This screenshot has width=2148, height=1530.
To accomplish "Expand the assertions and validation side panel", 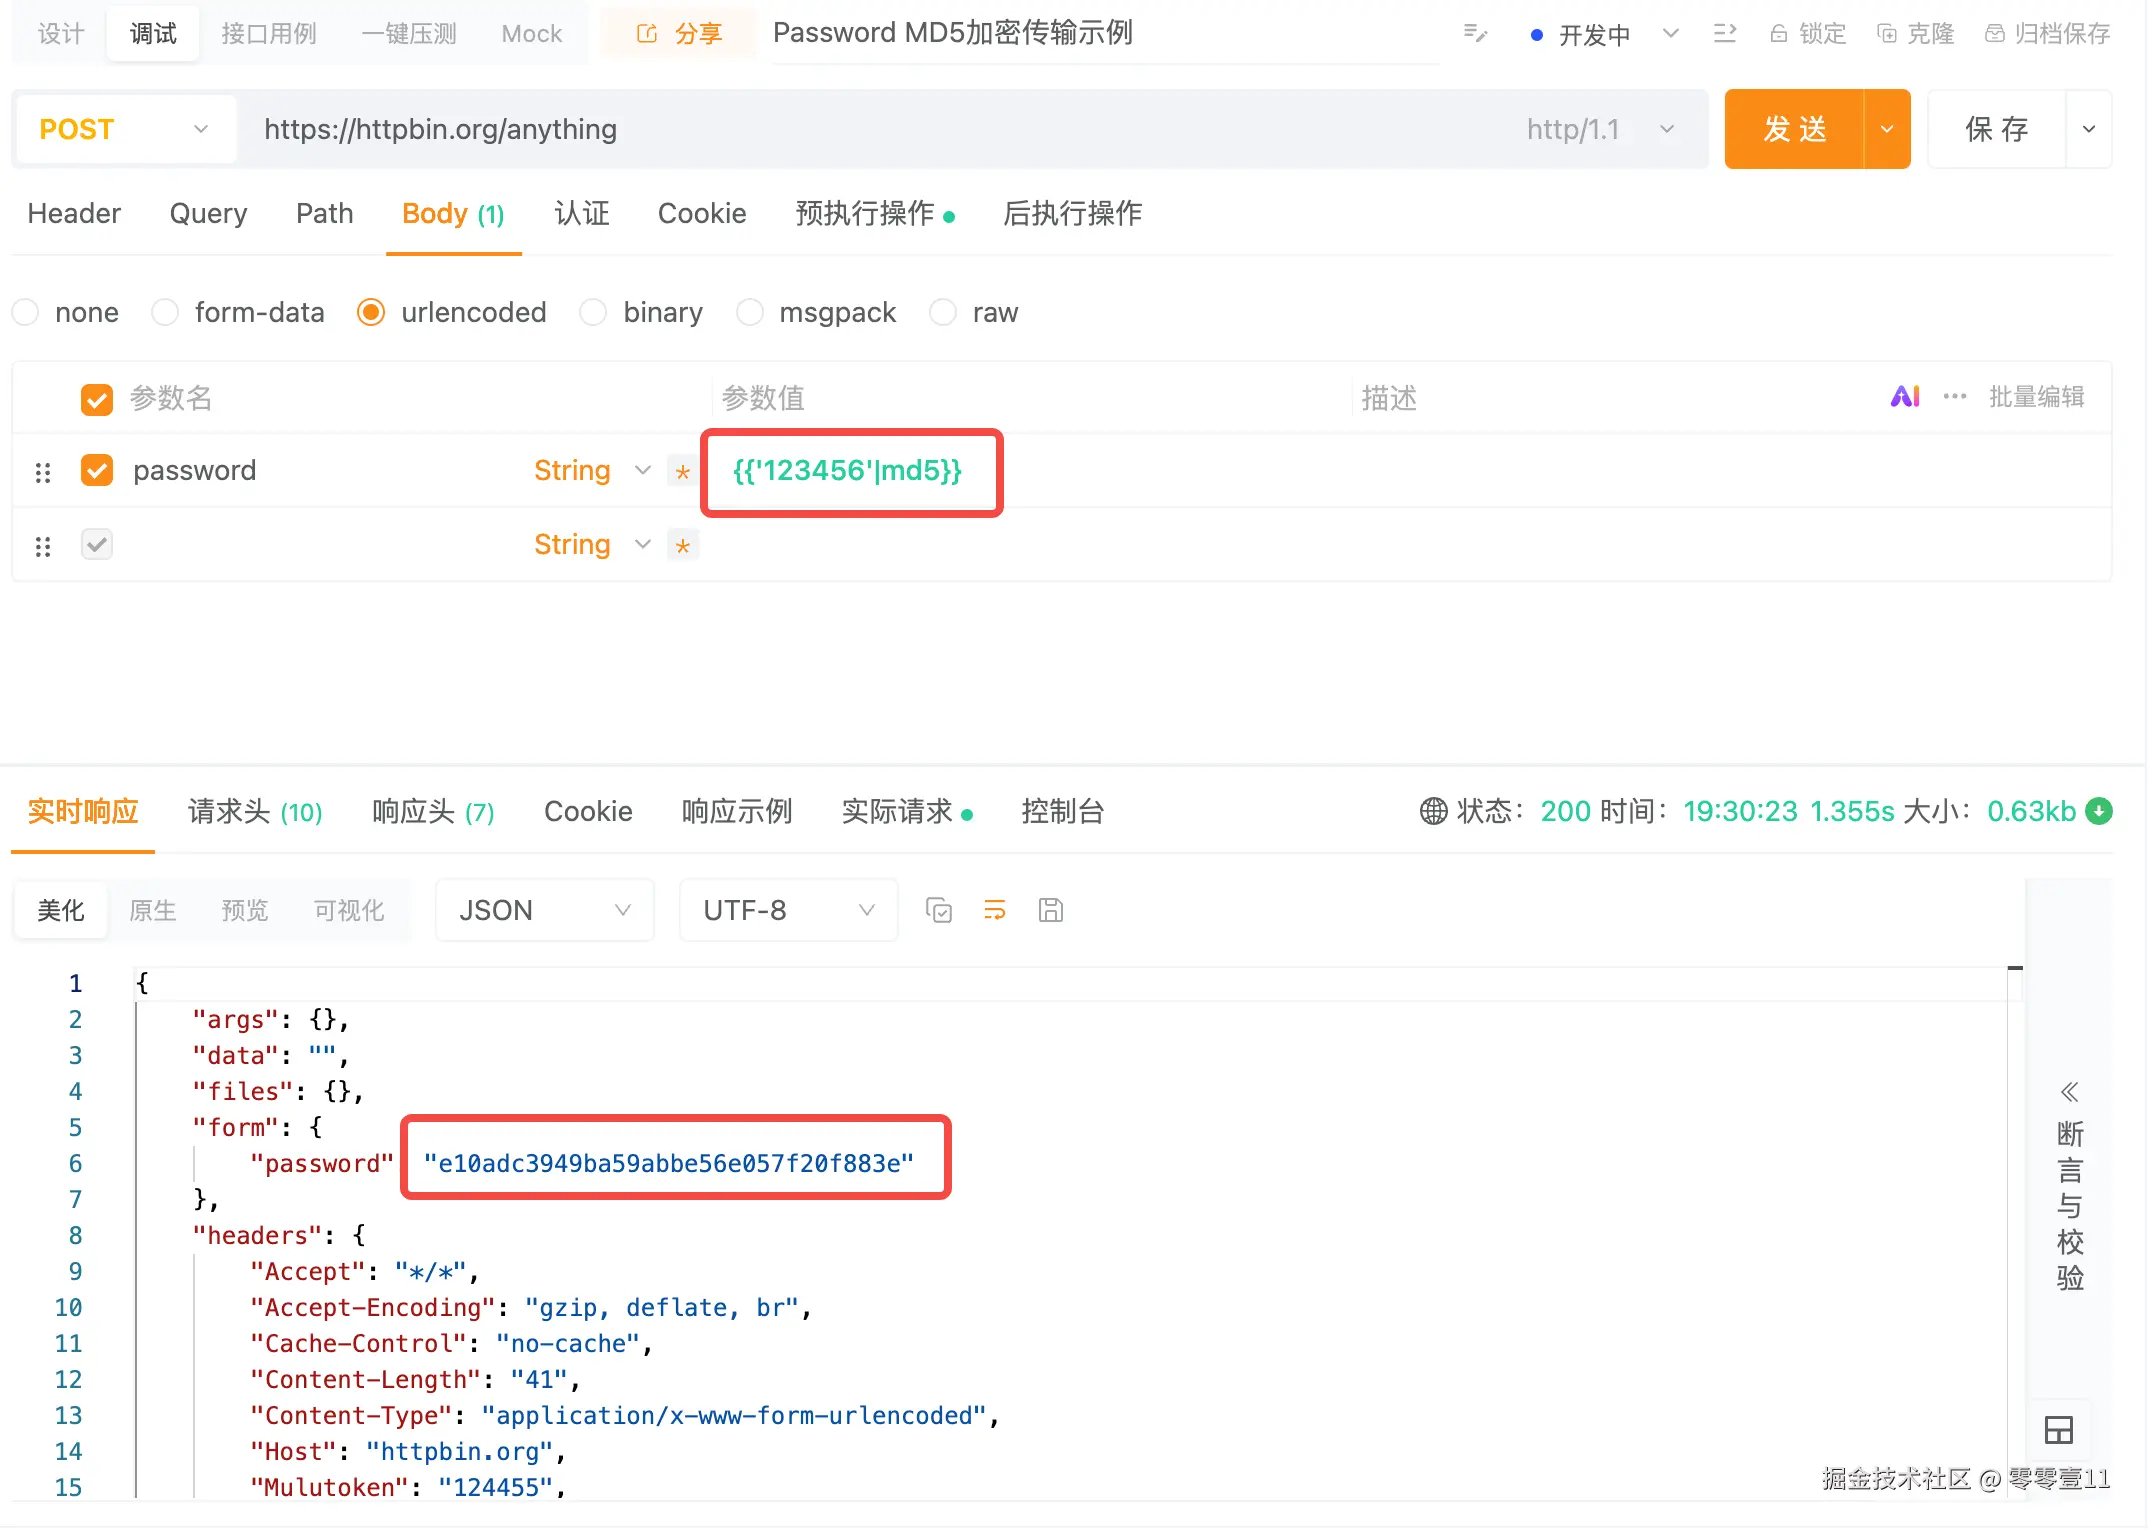I will coord(2069,1091).
